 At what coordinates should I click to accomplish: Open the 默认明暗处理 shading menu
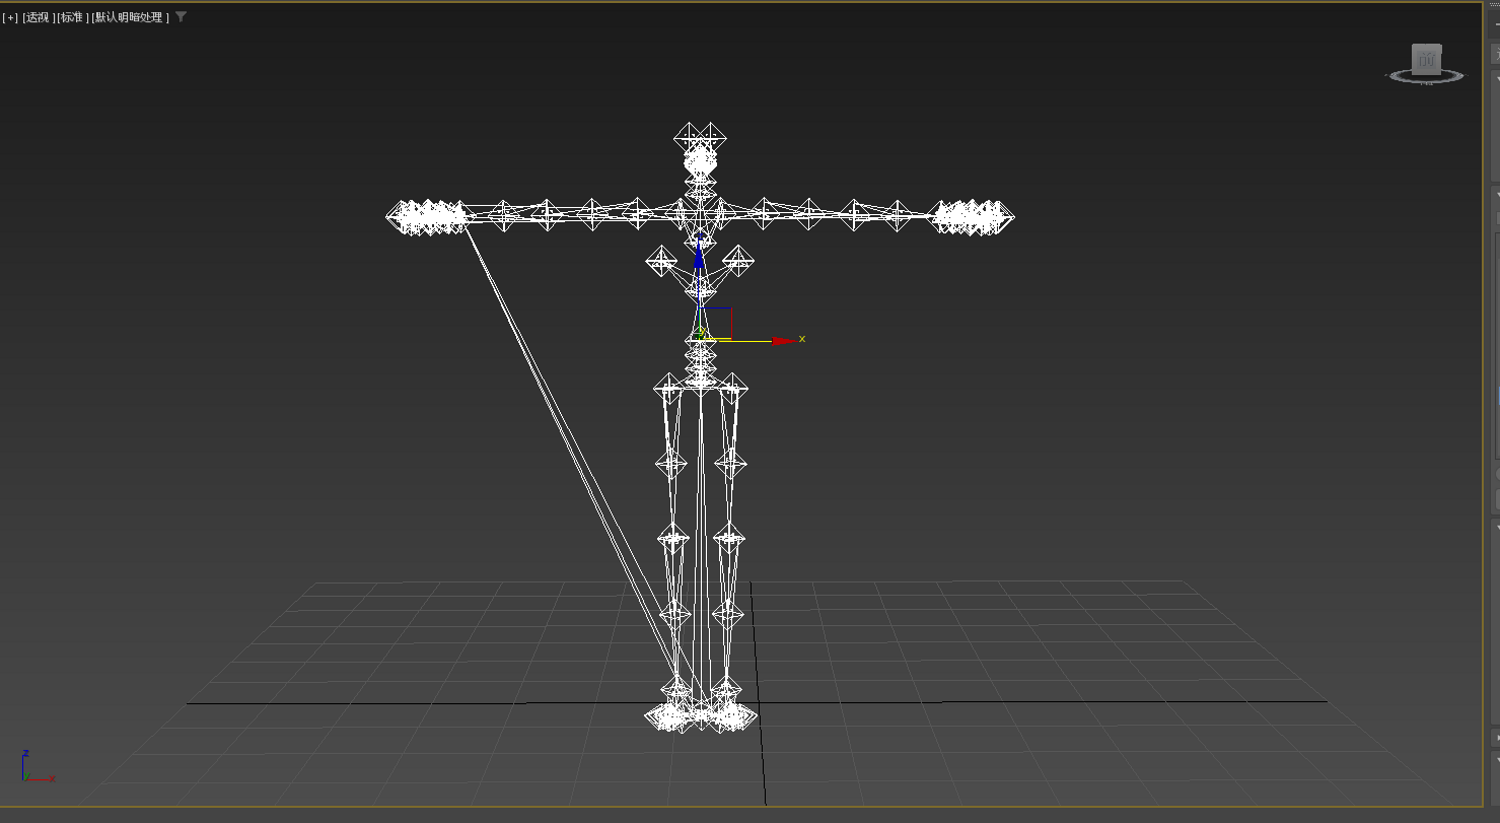pos(130,17)
